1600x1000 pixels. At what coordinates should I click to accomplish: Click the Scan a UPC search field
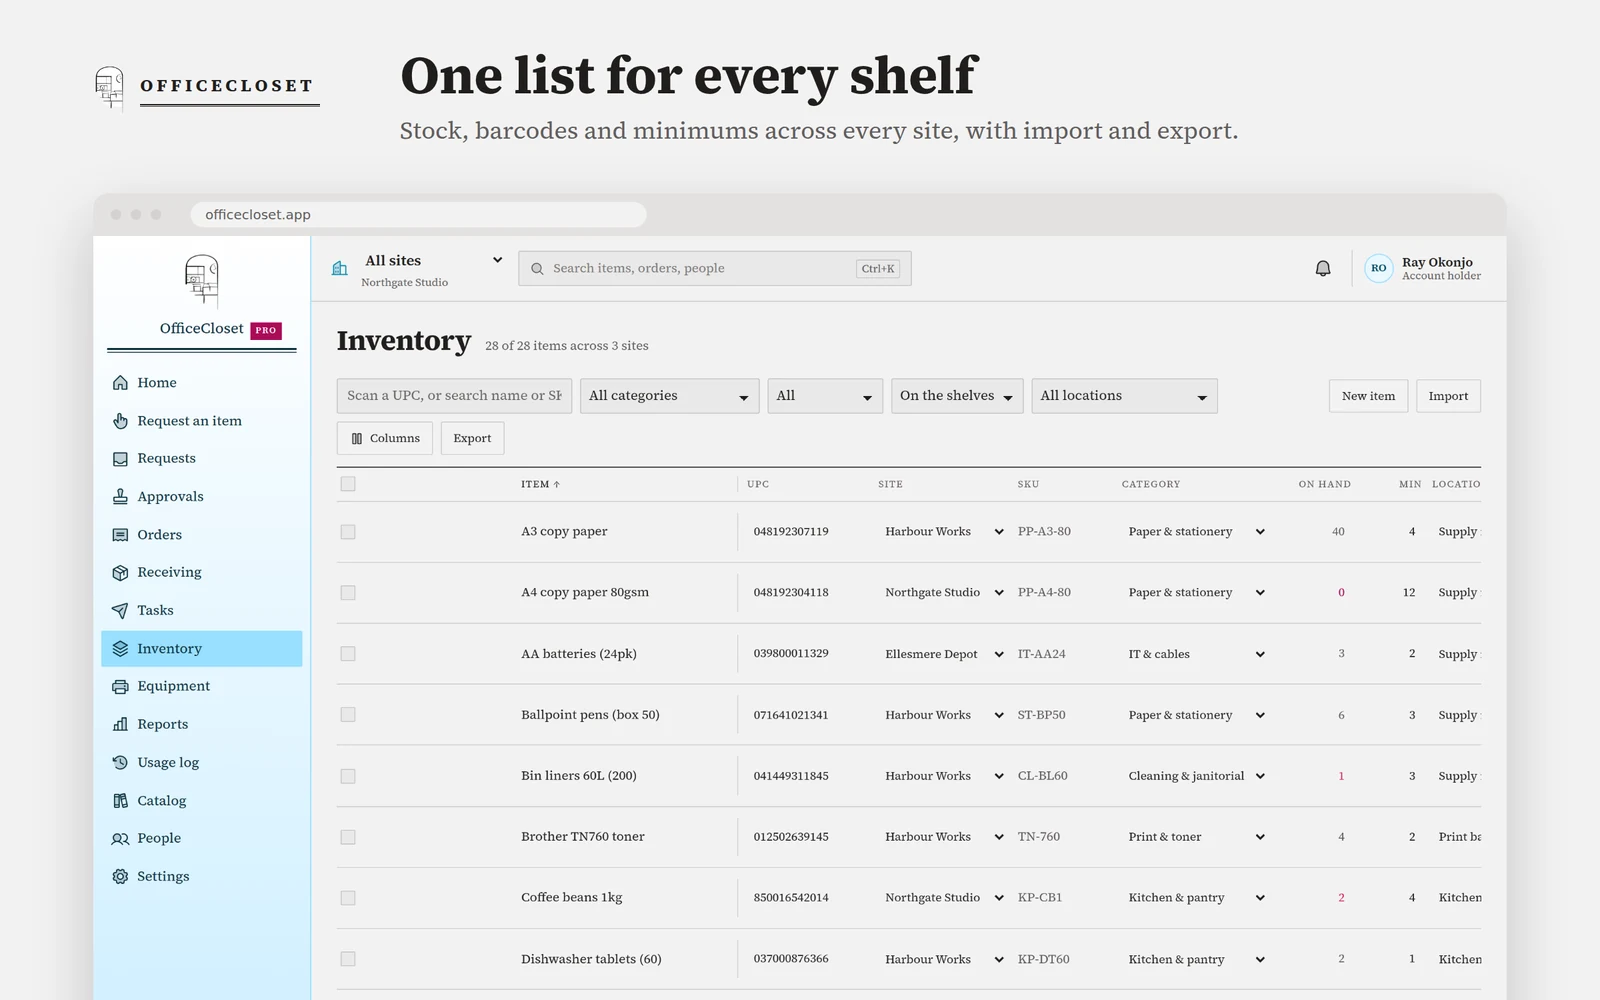pyautogui.click(x=454, y=396)
